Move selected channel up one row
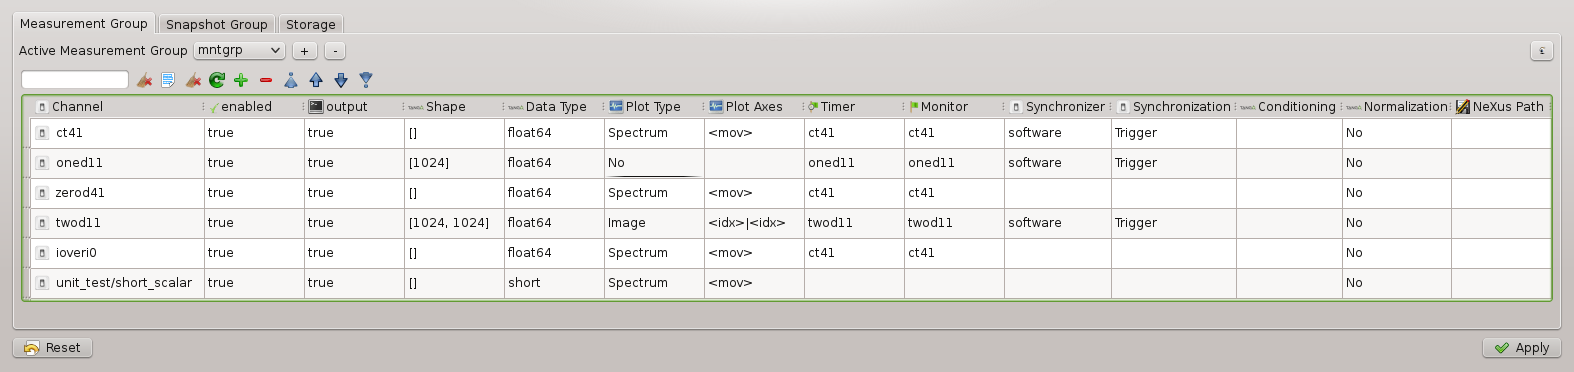The width and height of the screenshot is (1574, 372). 316,80
